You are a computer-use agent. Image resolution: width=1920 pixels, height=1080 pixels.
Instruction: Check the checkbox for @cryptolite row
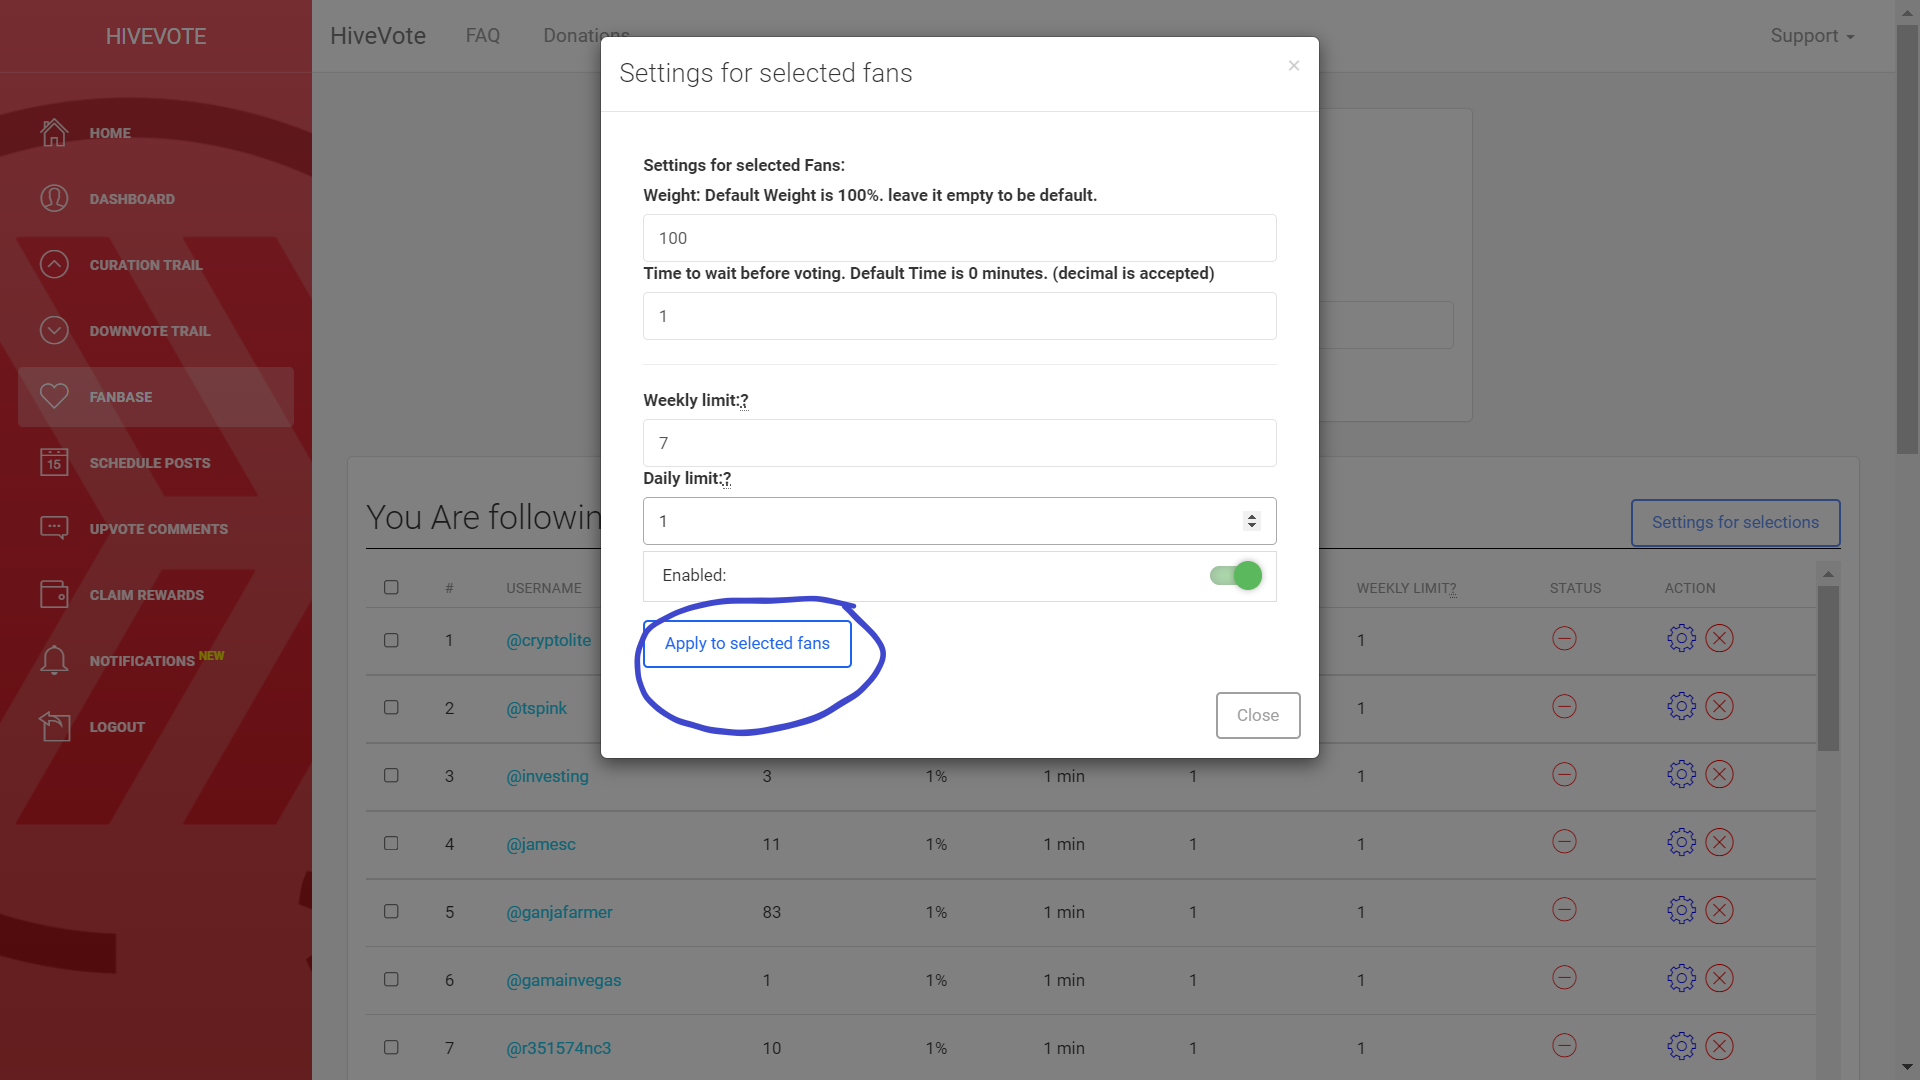391,640
